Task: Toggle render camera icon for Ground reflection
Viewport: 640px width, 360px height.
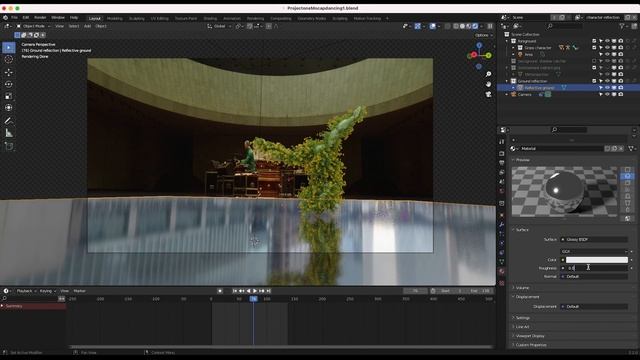Action: (x=620, y=81)
